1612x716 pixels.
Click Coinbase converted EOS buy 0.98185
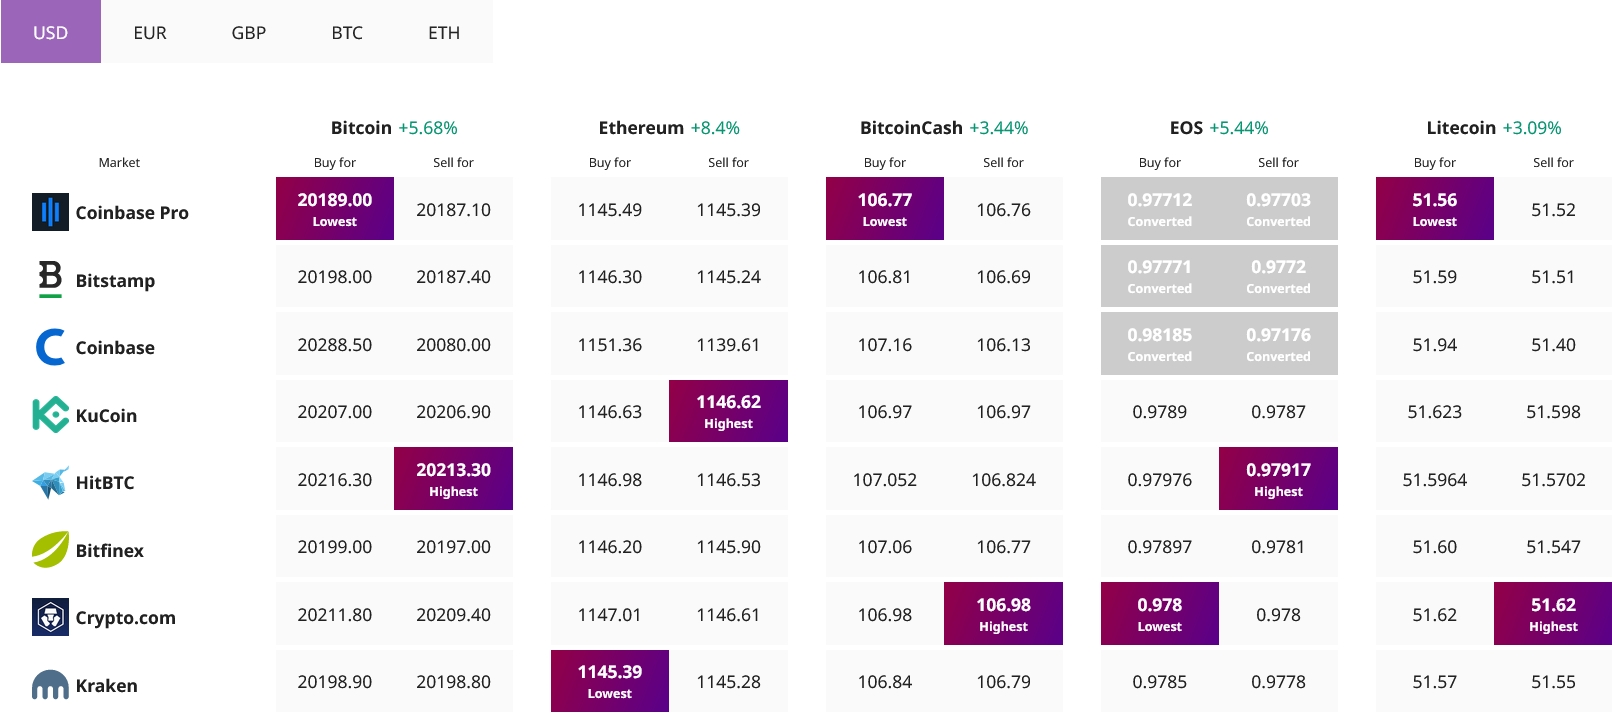pos(1160,344)
